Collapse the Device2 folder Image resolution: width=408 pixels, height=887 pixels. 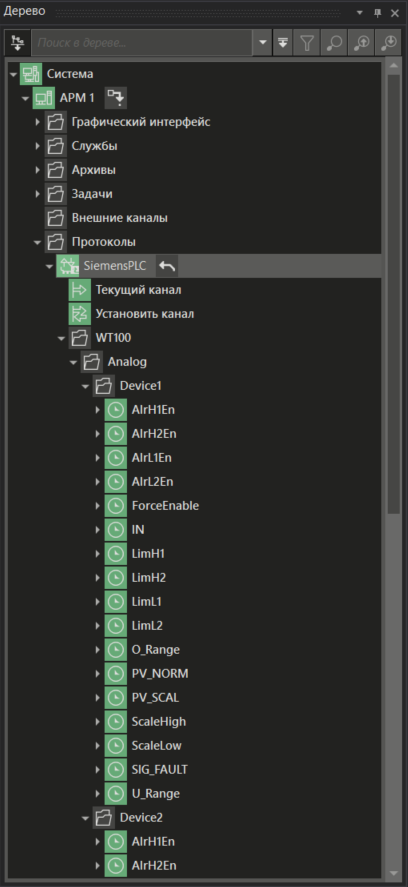85,818
